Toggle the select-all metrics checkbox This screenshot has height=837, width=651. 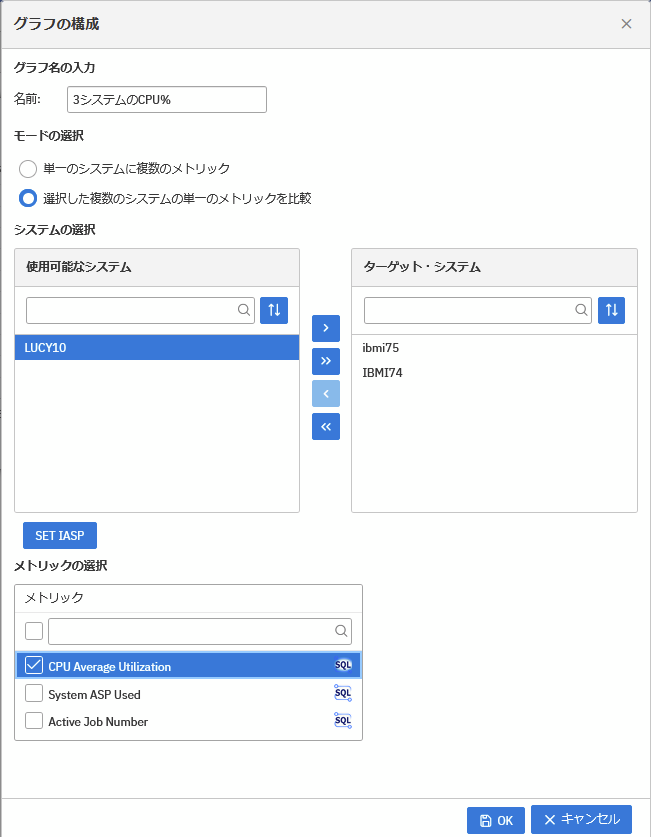click(34, 631)
